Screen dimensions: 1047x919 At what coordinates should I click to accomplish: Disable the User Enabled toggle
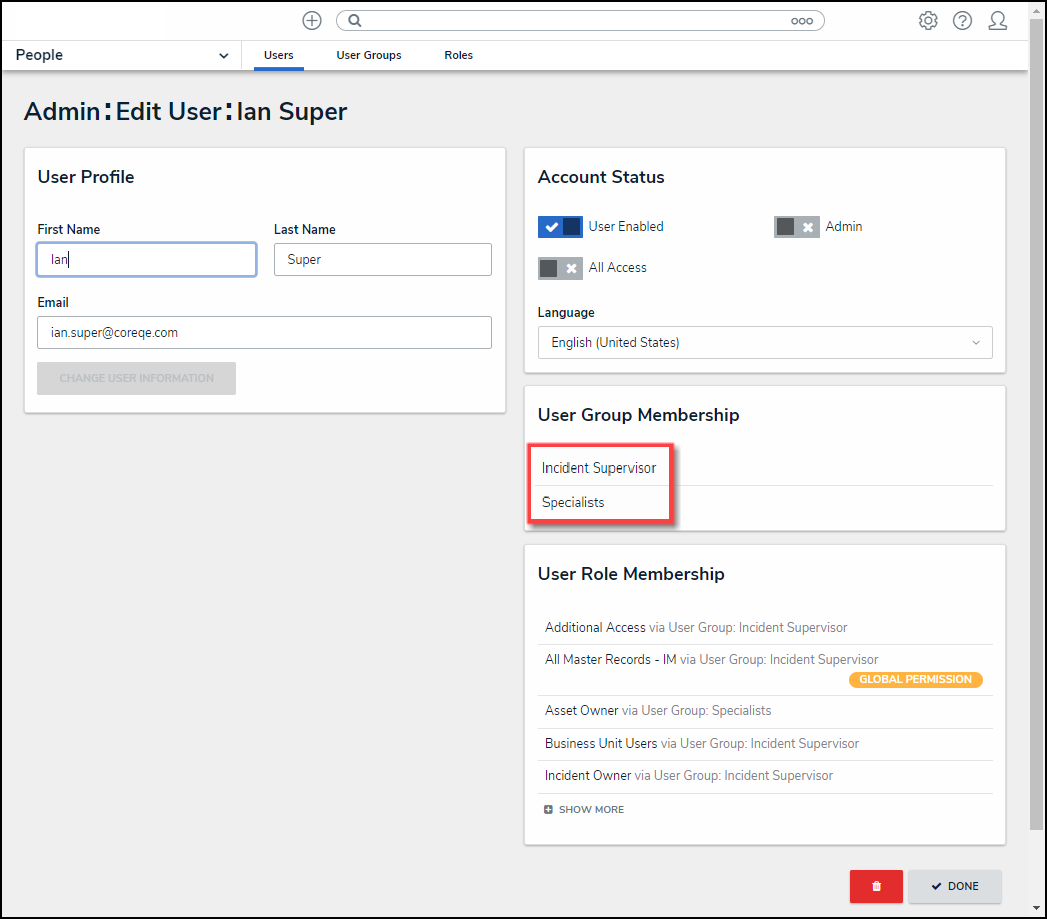pos(560,227)
